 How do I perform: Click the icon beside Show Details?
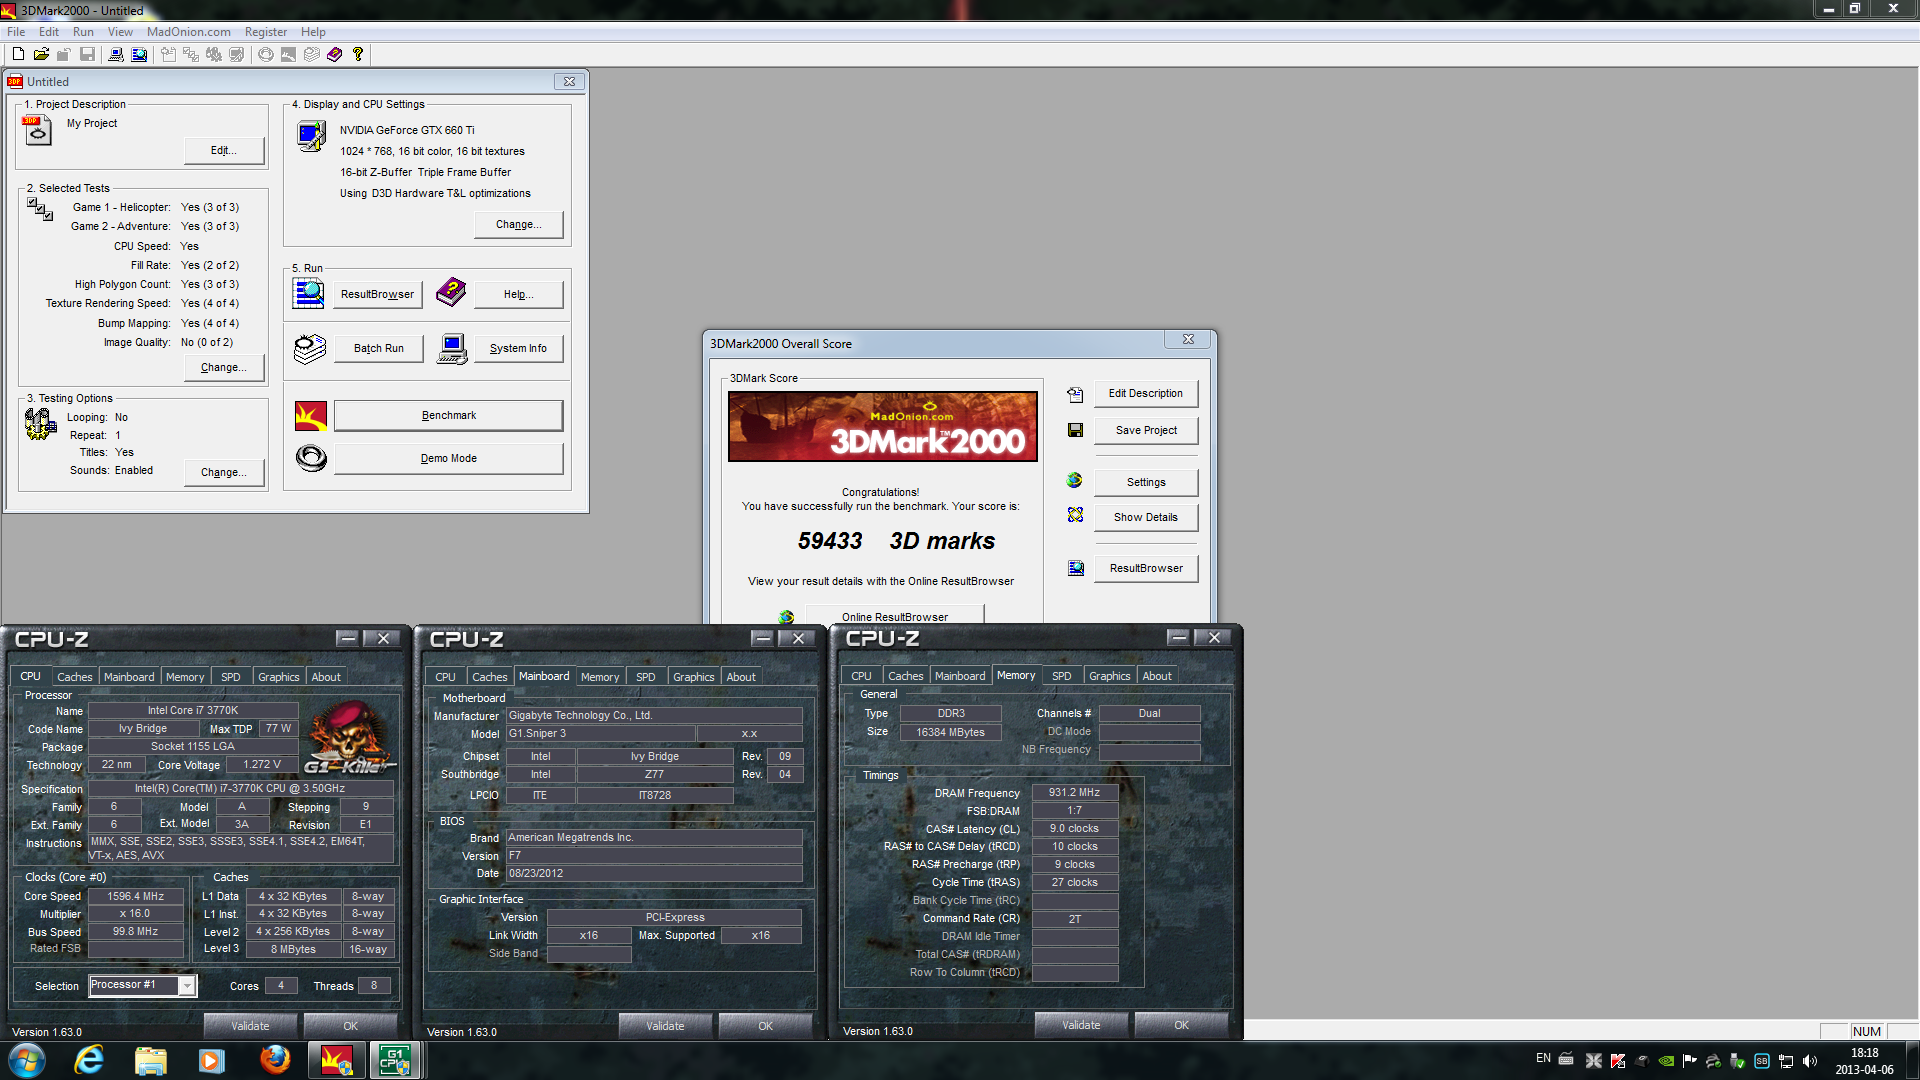1075,515
